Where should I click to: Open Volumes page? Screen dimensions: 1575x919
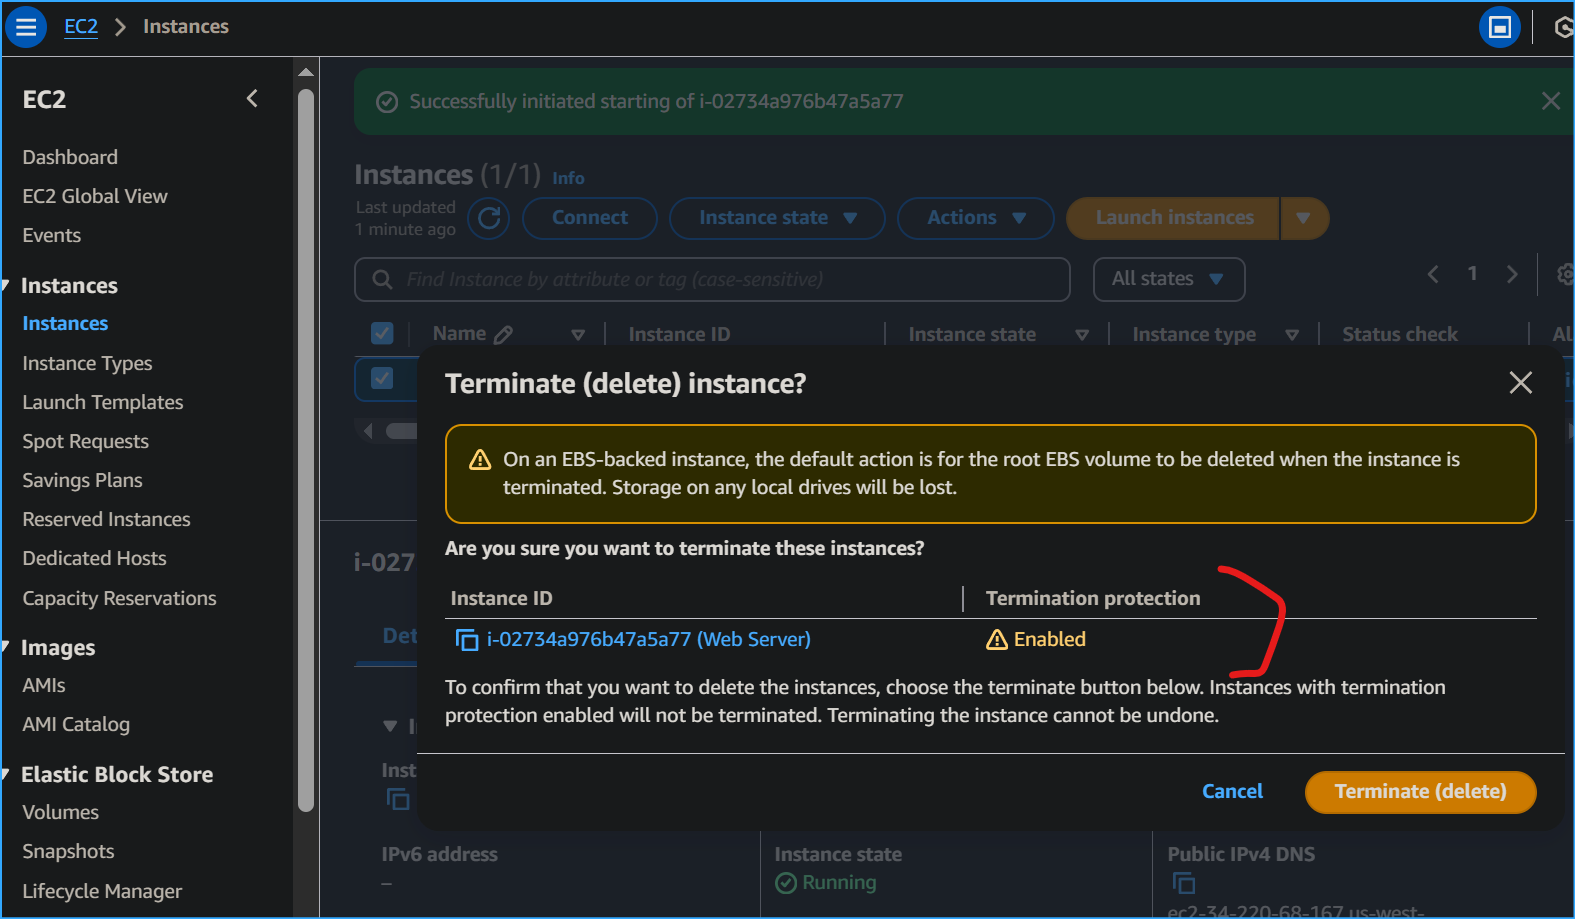pyautogui.click(x=60, y=812)
